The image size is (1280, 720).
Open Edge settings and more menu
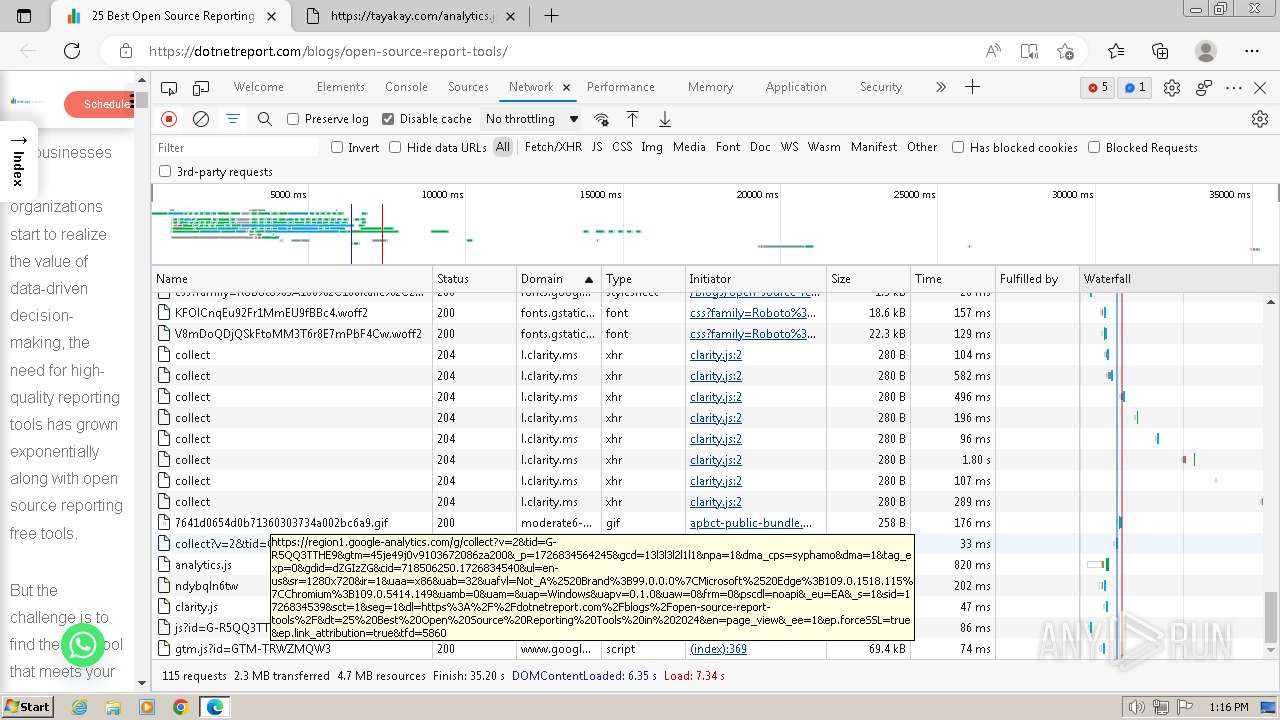coord(1252,51)
